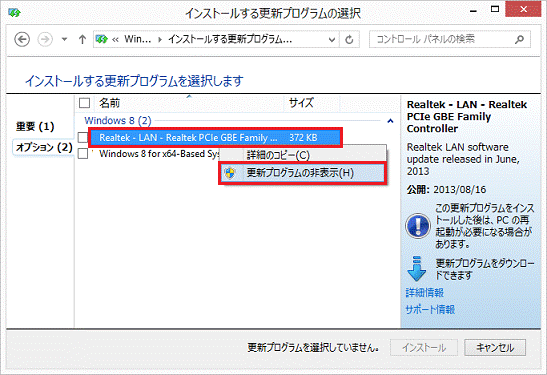Switch to the 重要 (1) tab
Viewport: 547px width, 375px height.
coord(35,127)
